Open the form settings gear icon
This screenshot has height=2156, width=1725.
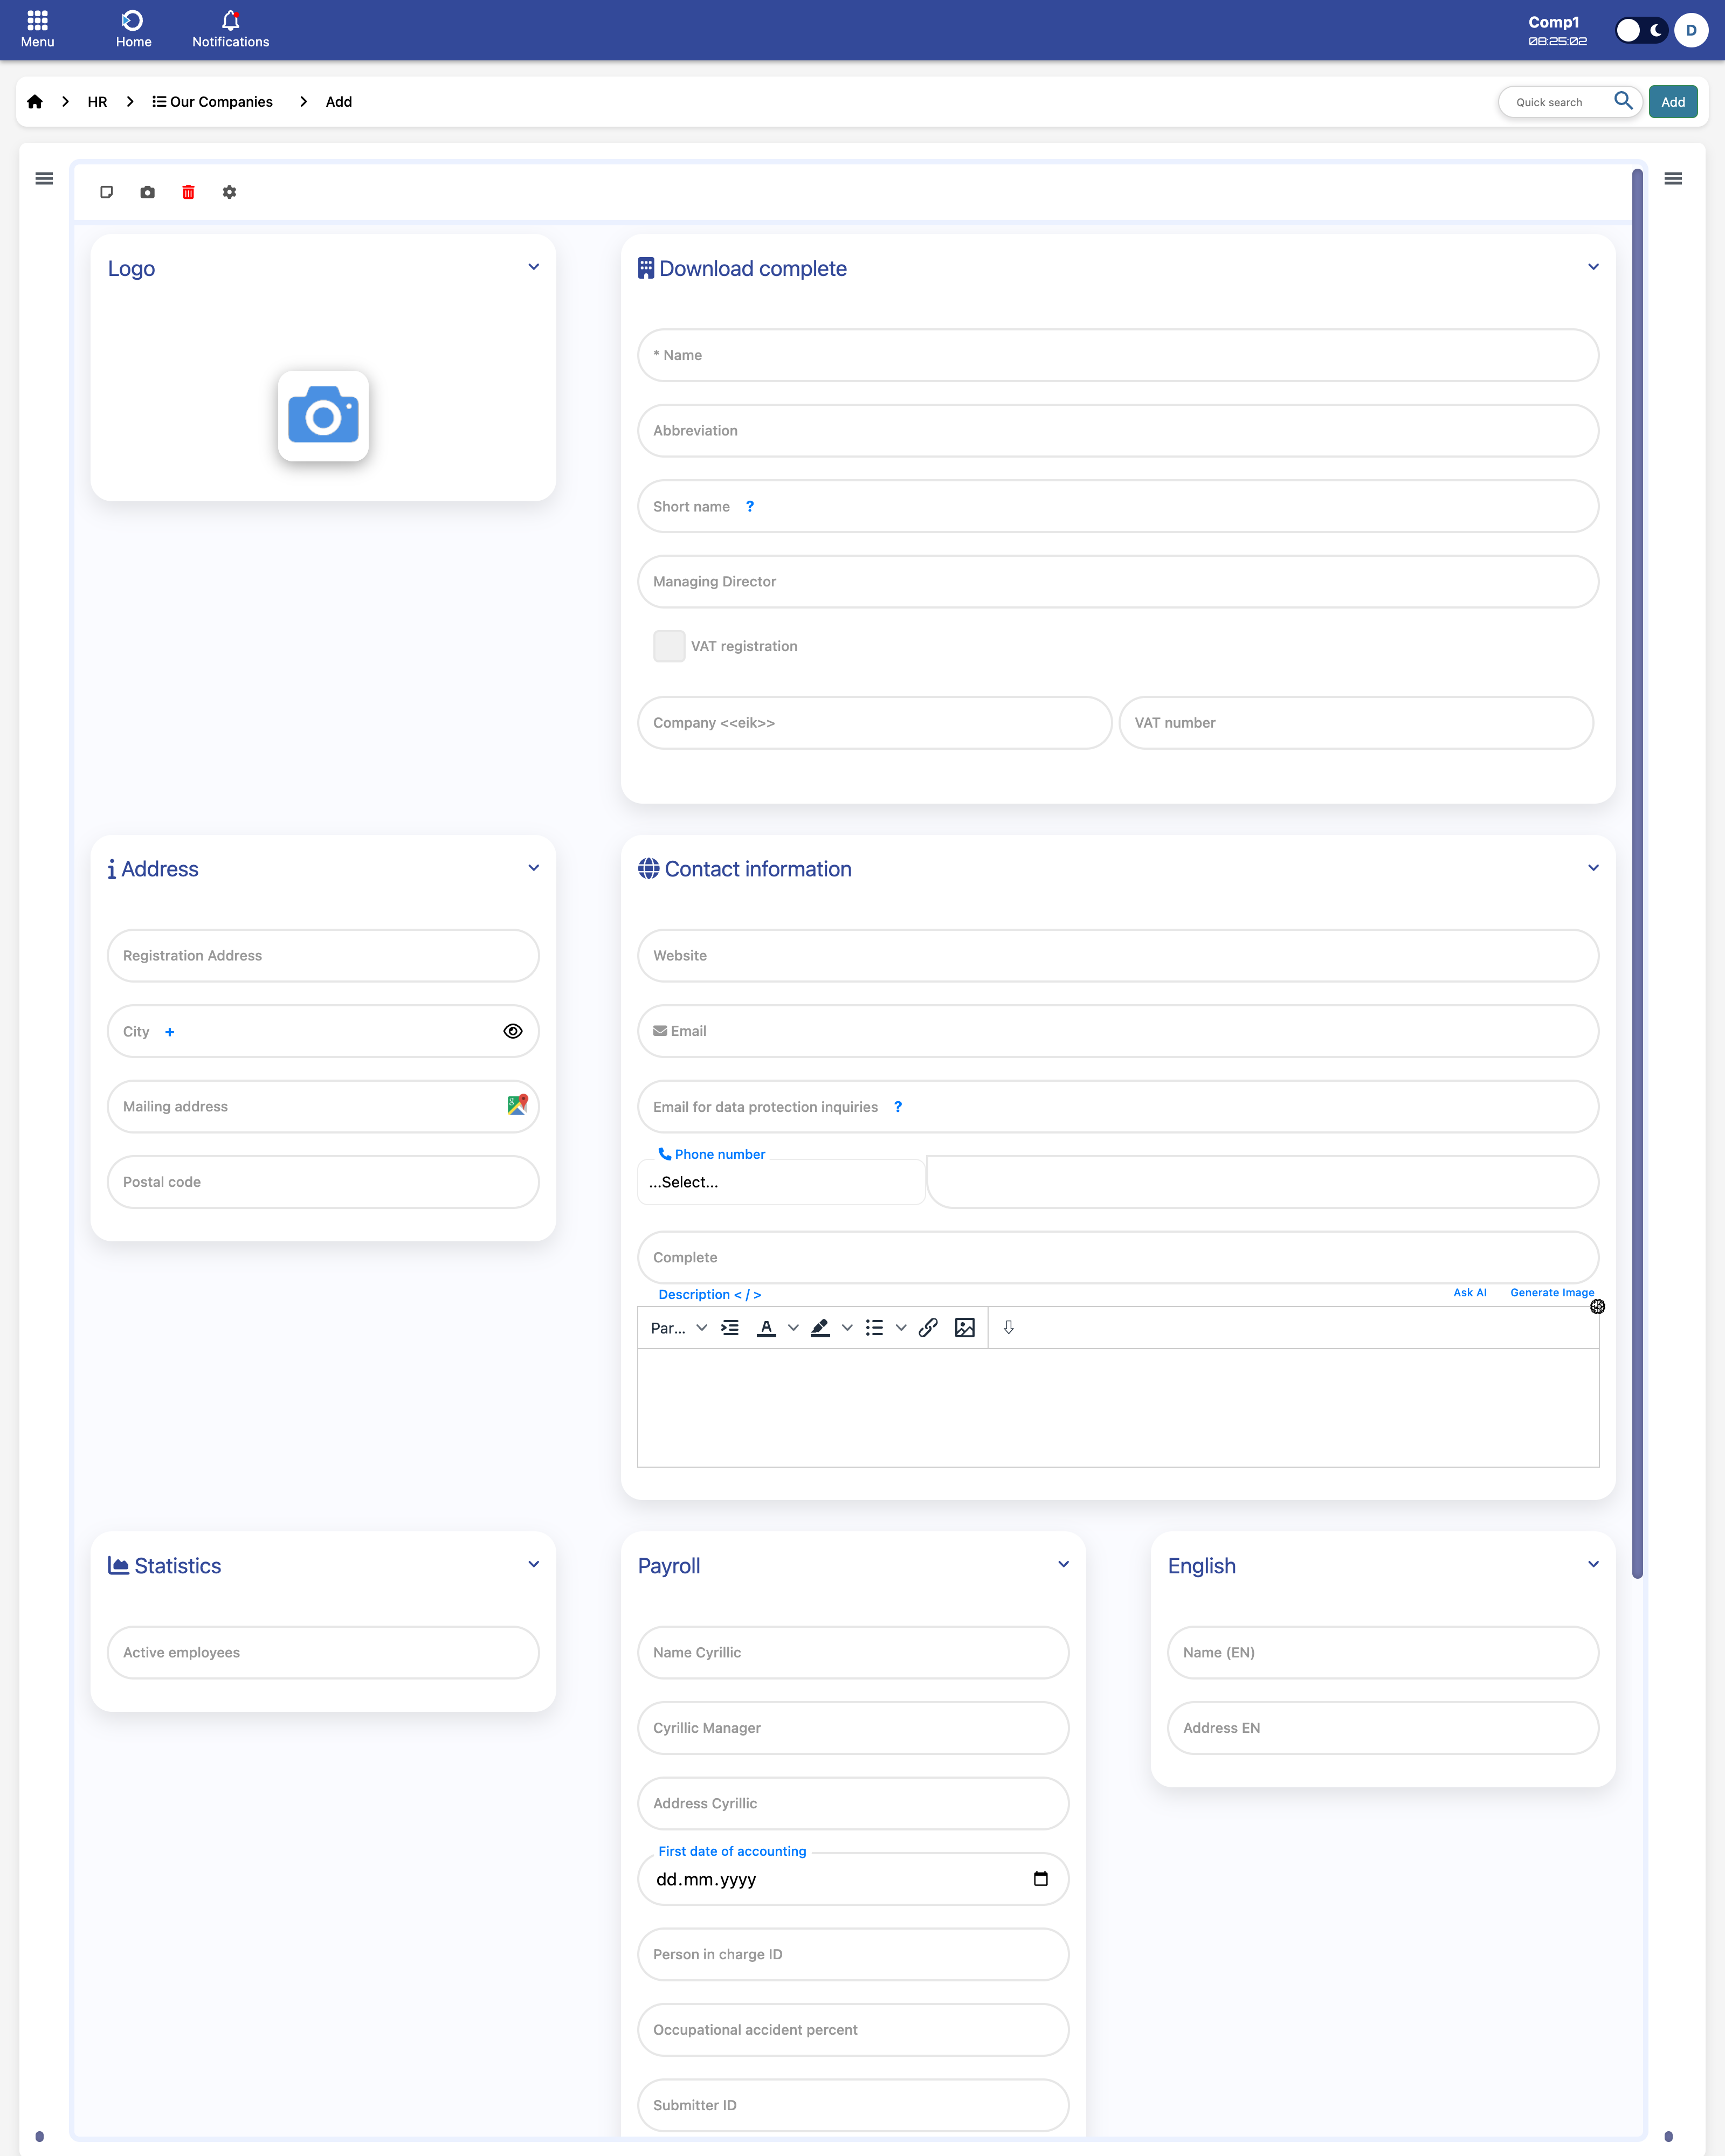[x=229, y=192]
